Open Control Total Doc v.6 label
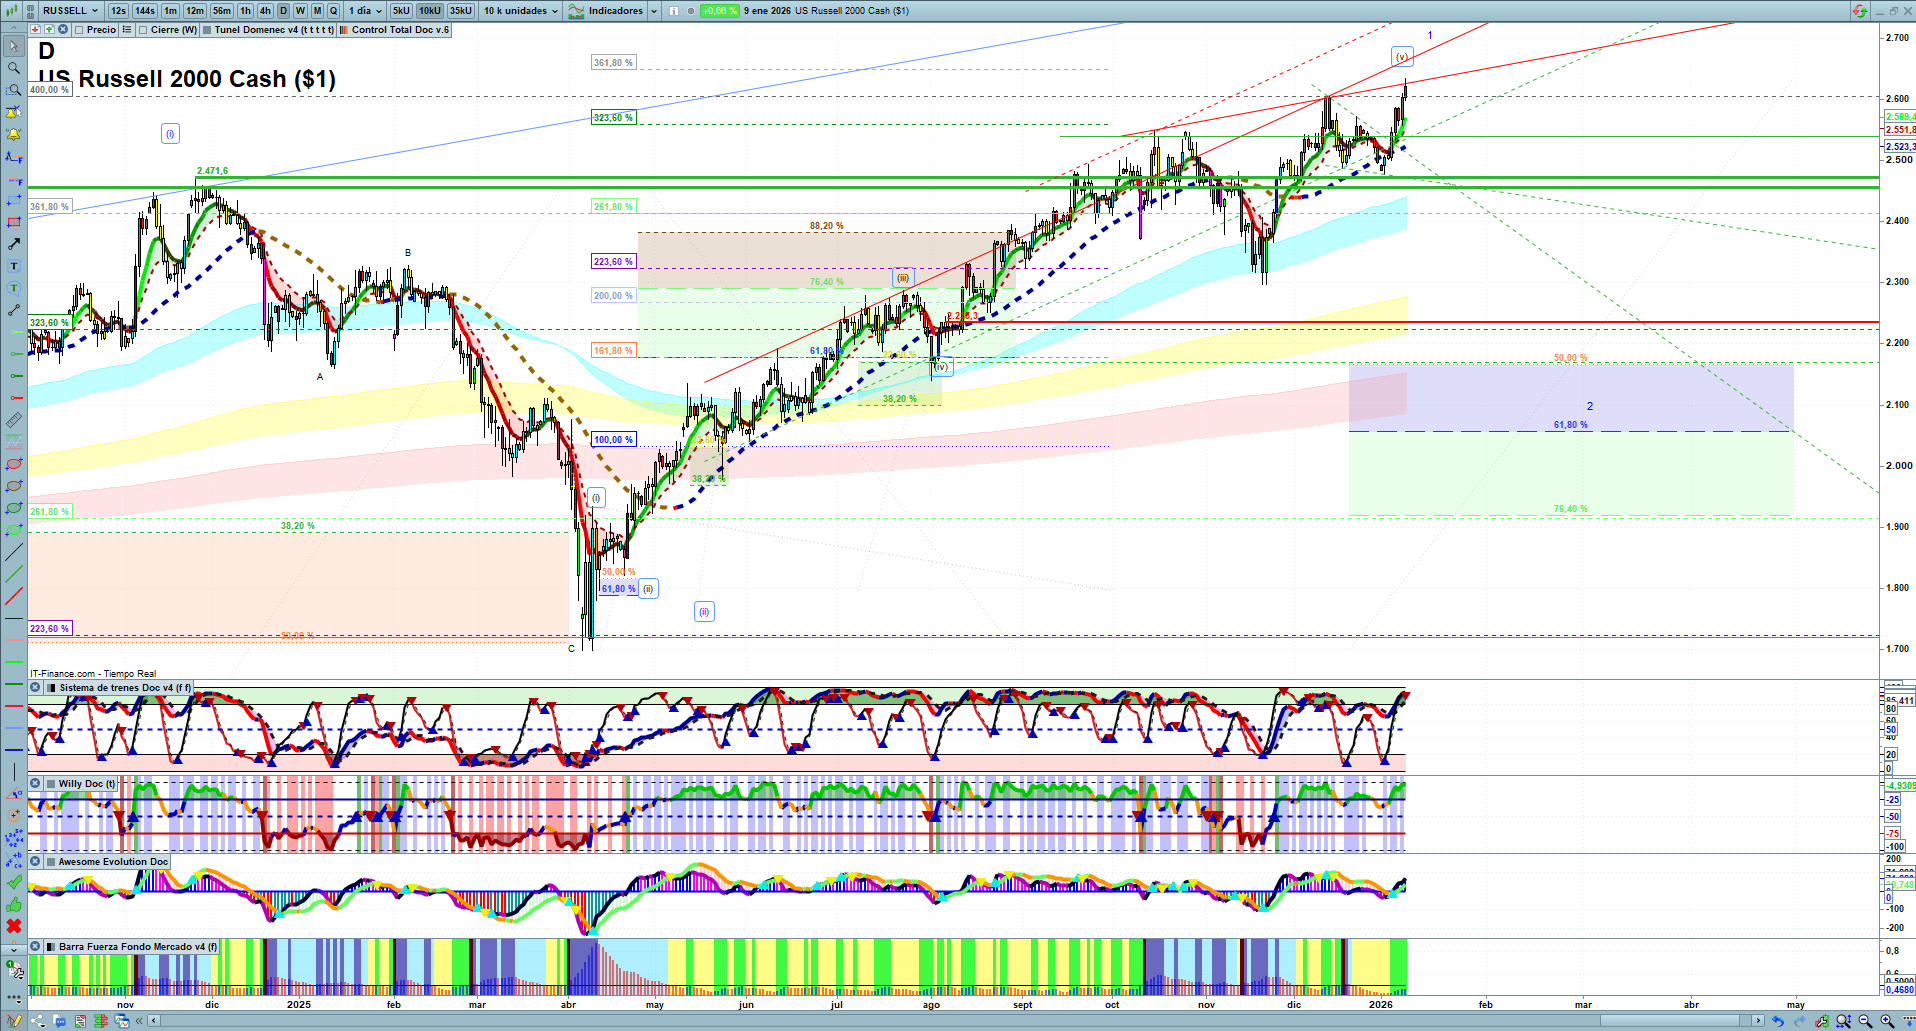The height and width of the screenshot is (1031, 1916). [x=399, y=30]
